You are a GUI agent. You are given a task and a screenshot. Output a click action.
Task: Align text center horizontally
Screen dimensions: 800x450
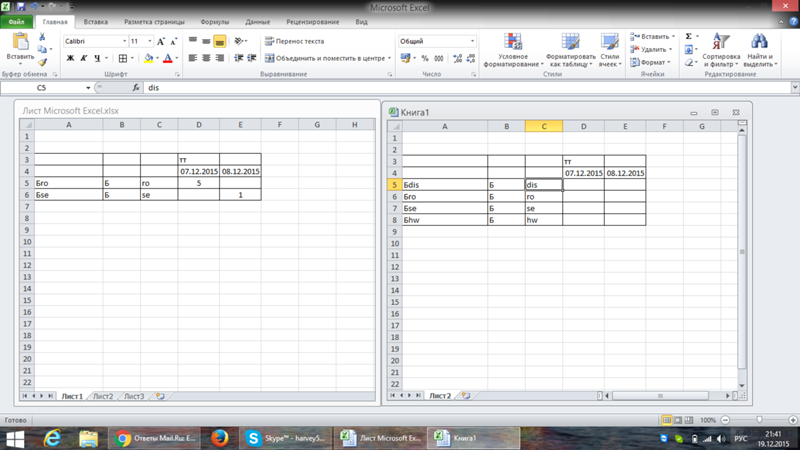coord(206,58)
